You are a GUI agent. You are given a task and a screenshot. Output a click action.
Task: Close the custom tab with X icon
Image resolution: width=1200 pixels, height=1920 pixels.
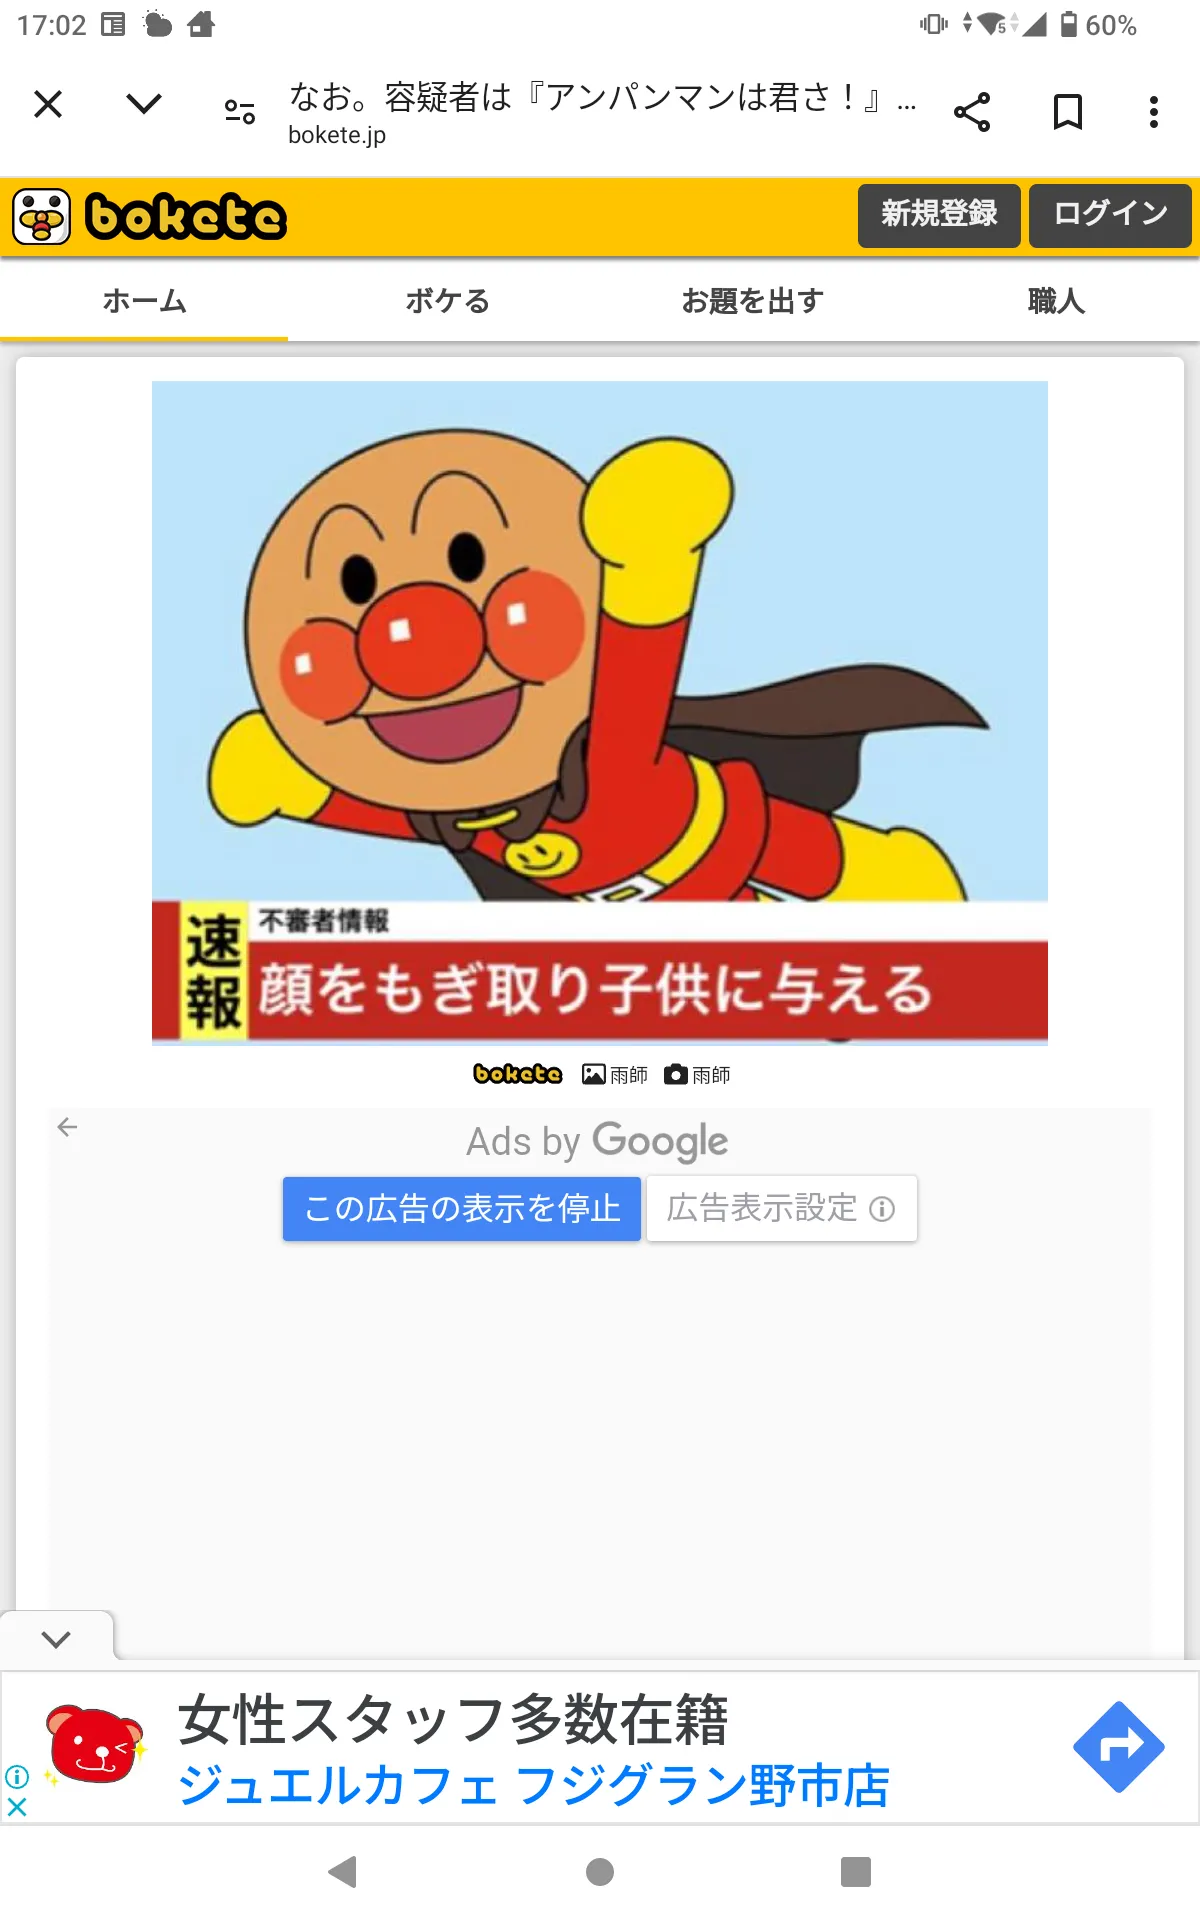pyautogui.click(x=48, y=104)
